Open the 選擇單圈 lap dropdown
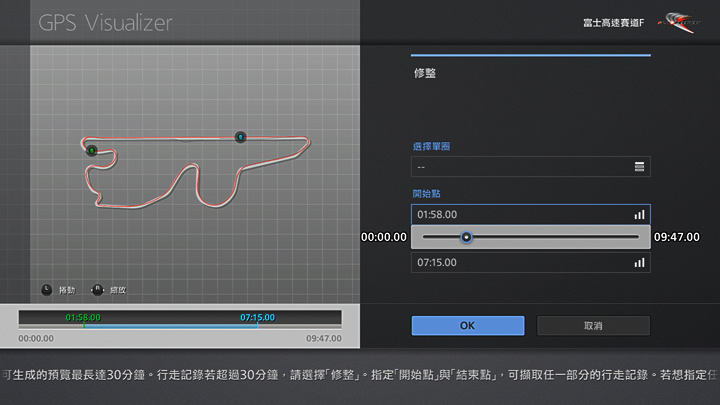The image size is (720, 405). (530, 166)
